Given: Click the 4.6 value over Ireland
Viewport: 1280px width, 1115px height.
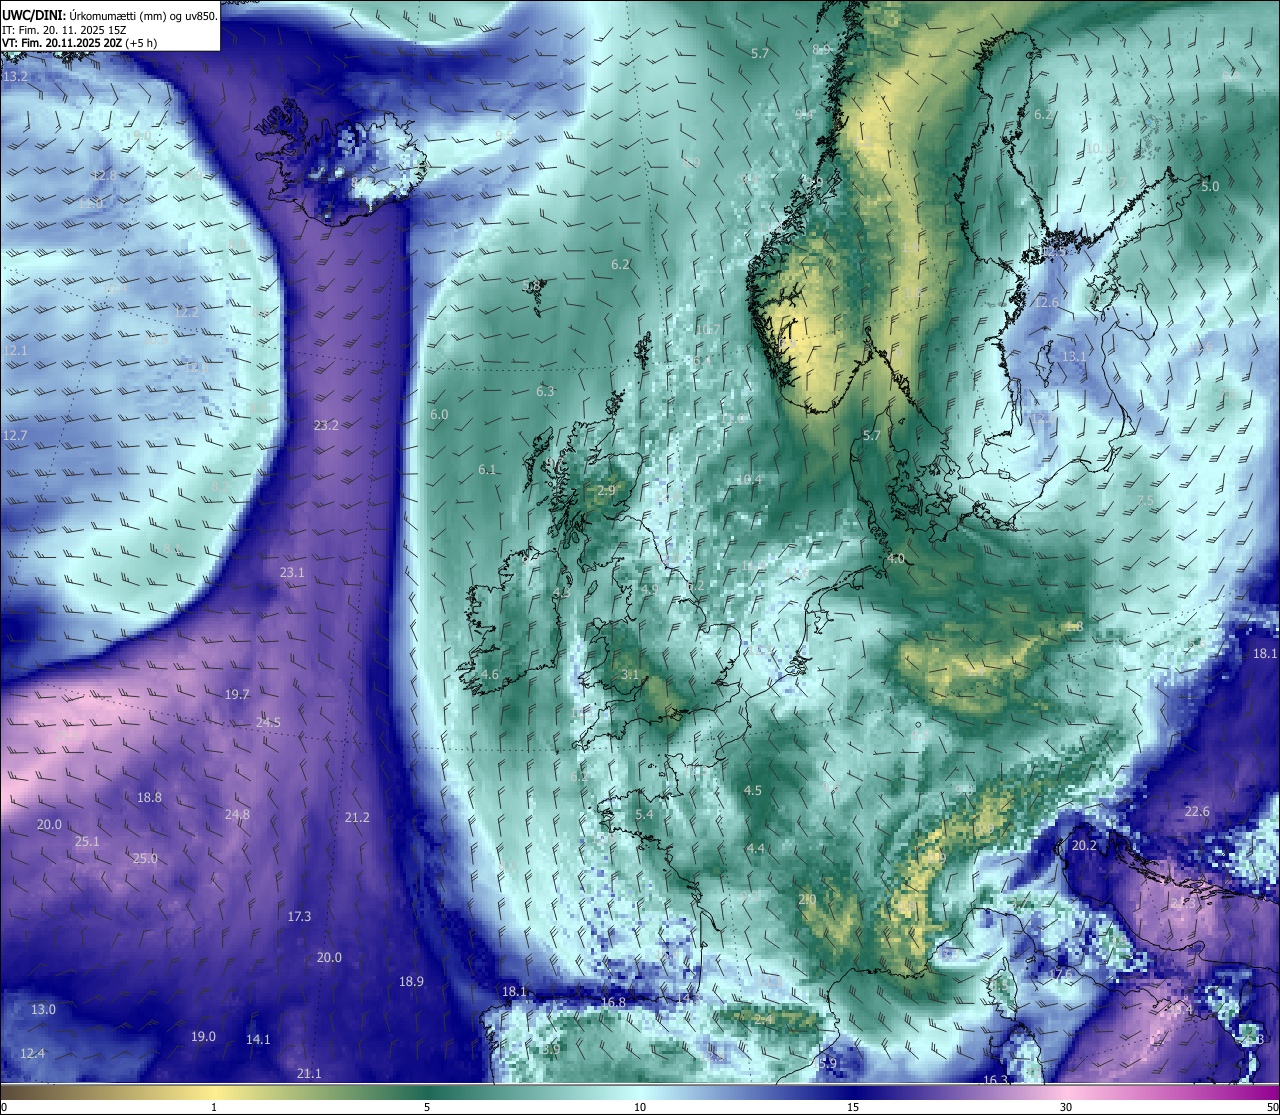Looking at the screenshot, I should click(x=489, y=675).
